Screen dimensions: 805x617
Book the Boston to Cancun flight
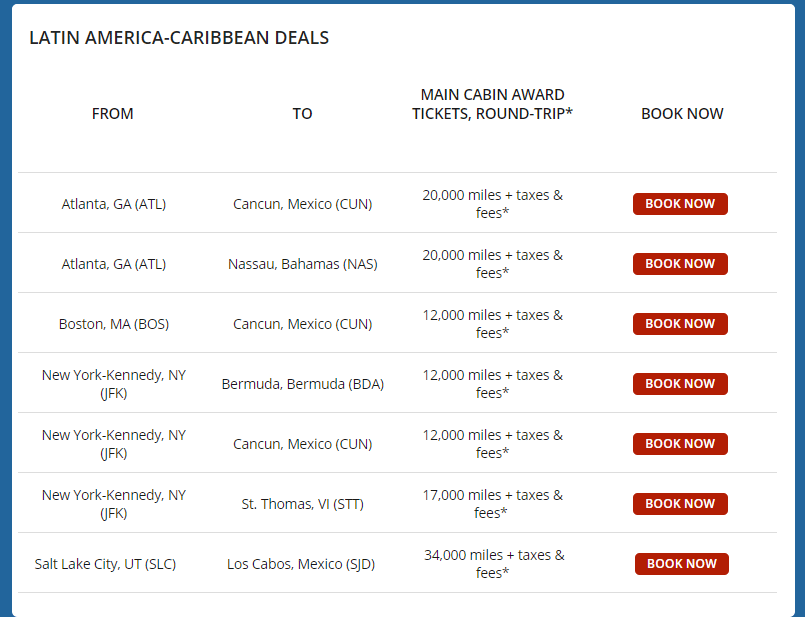point(680,324)
